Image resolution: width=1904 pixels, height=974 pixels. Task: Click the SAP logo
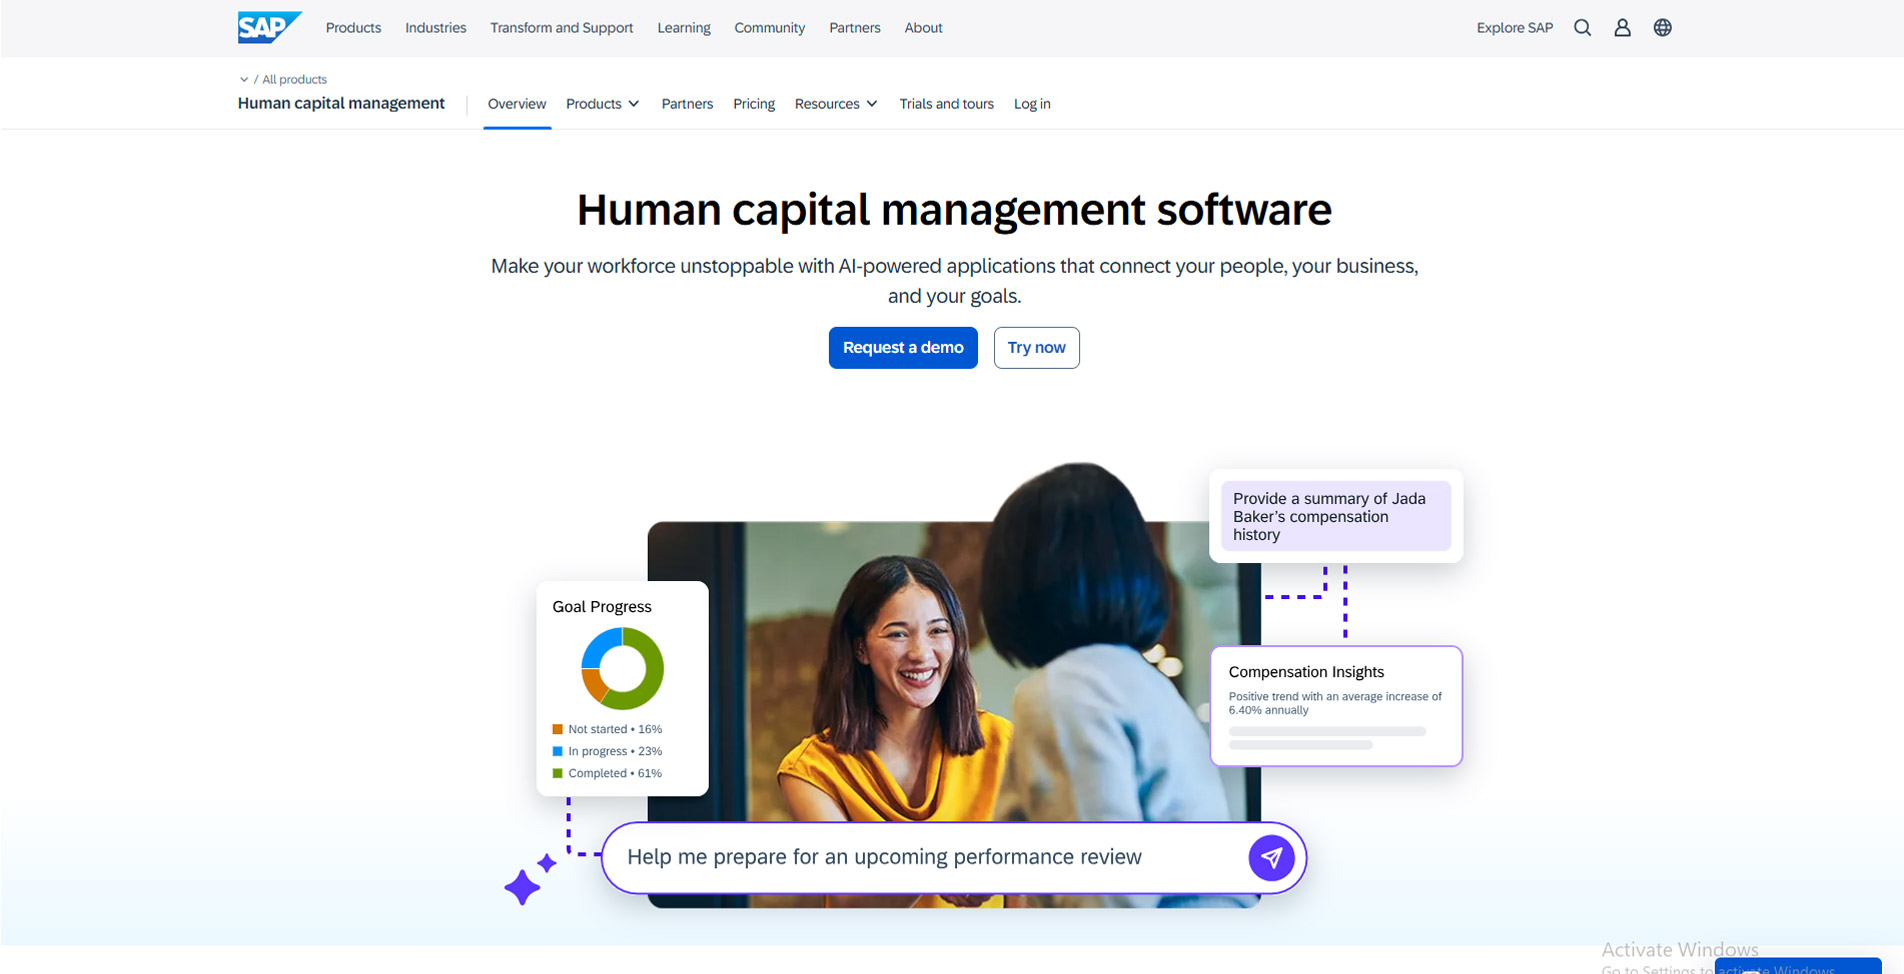point(268,26)
